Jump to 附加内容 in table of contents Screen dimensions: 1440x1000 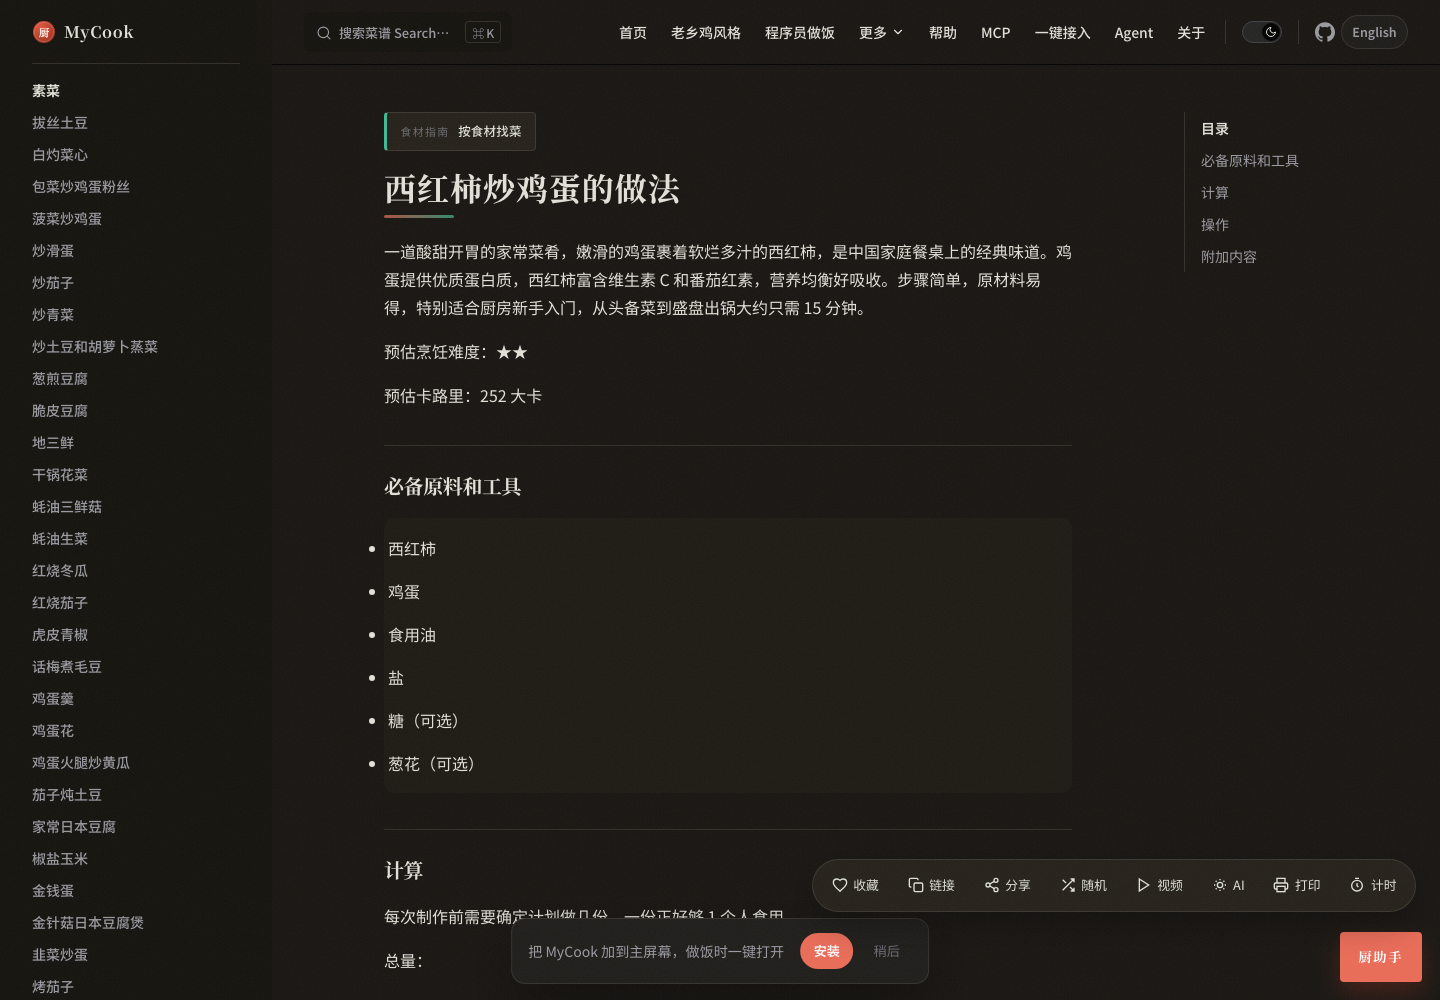click(1229, 257)
